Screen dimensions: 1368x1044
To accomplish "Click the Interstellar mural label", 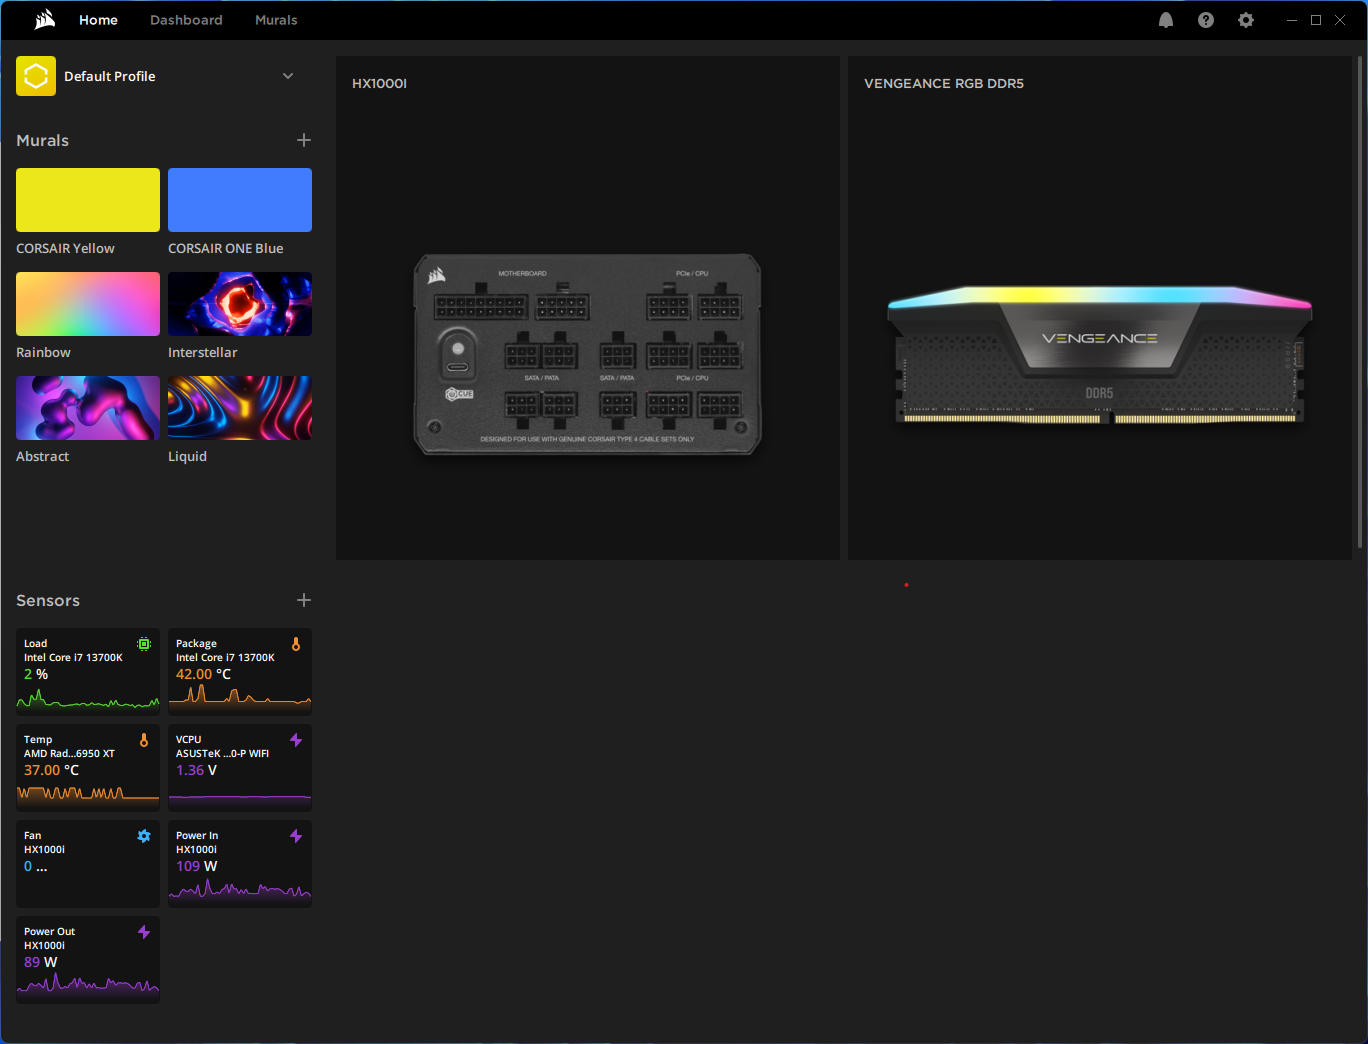I will [202, 352].
